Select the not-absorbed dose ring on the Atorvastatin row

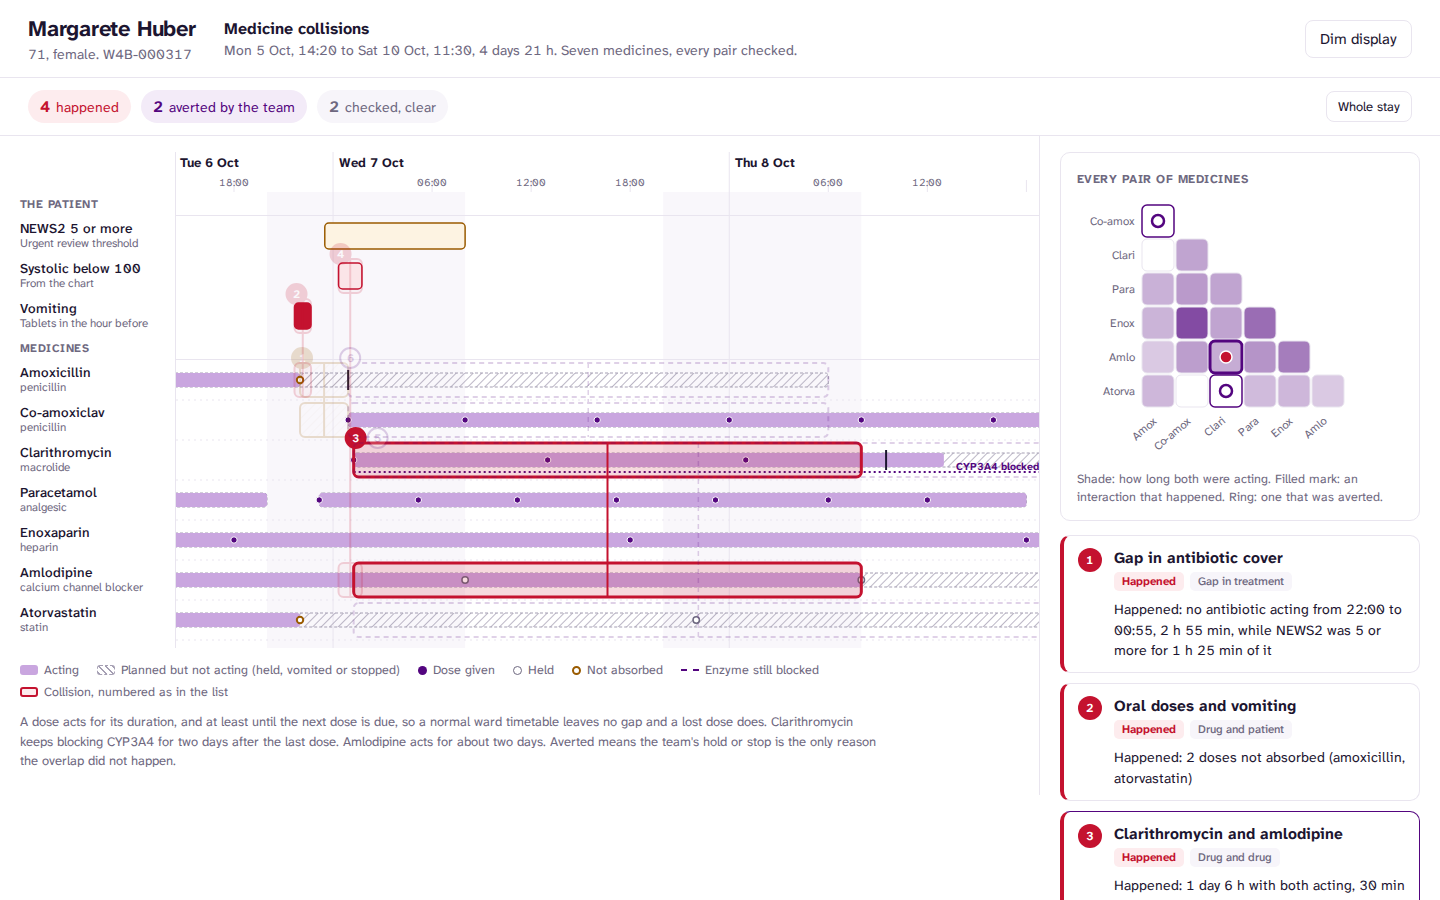[x=300, y=620]
